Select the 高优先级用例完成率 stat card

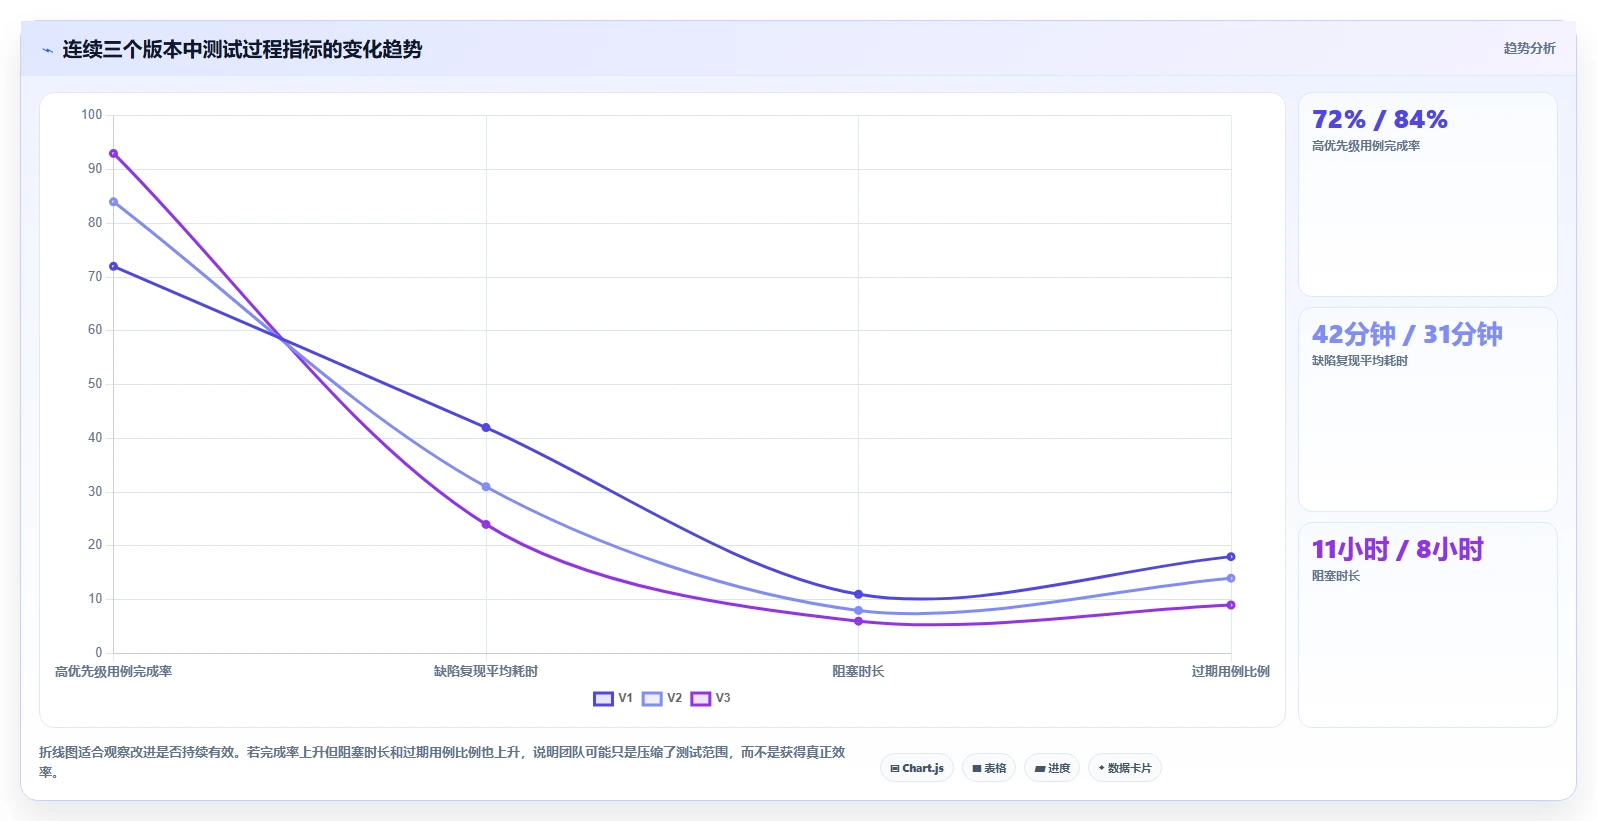click(x=1427, y=195)
